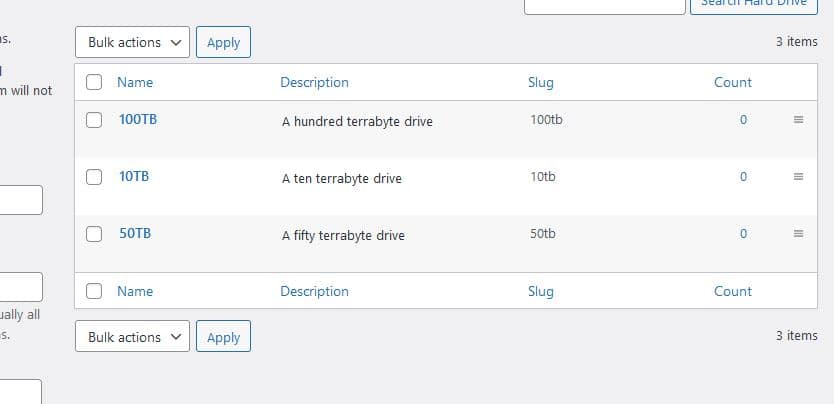Screen dimensions: 834x404
Task: Toggle select-all checkbox in table footer
Action: 94,291
